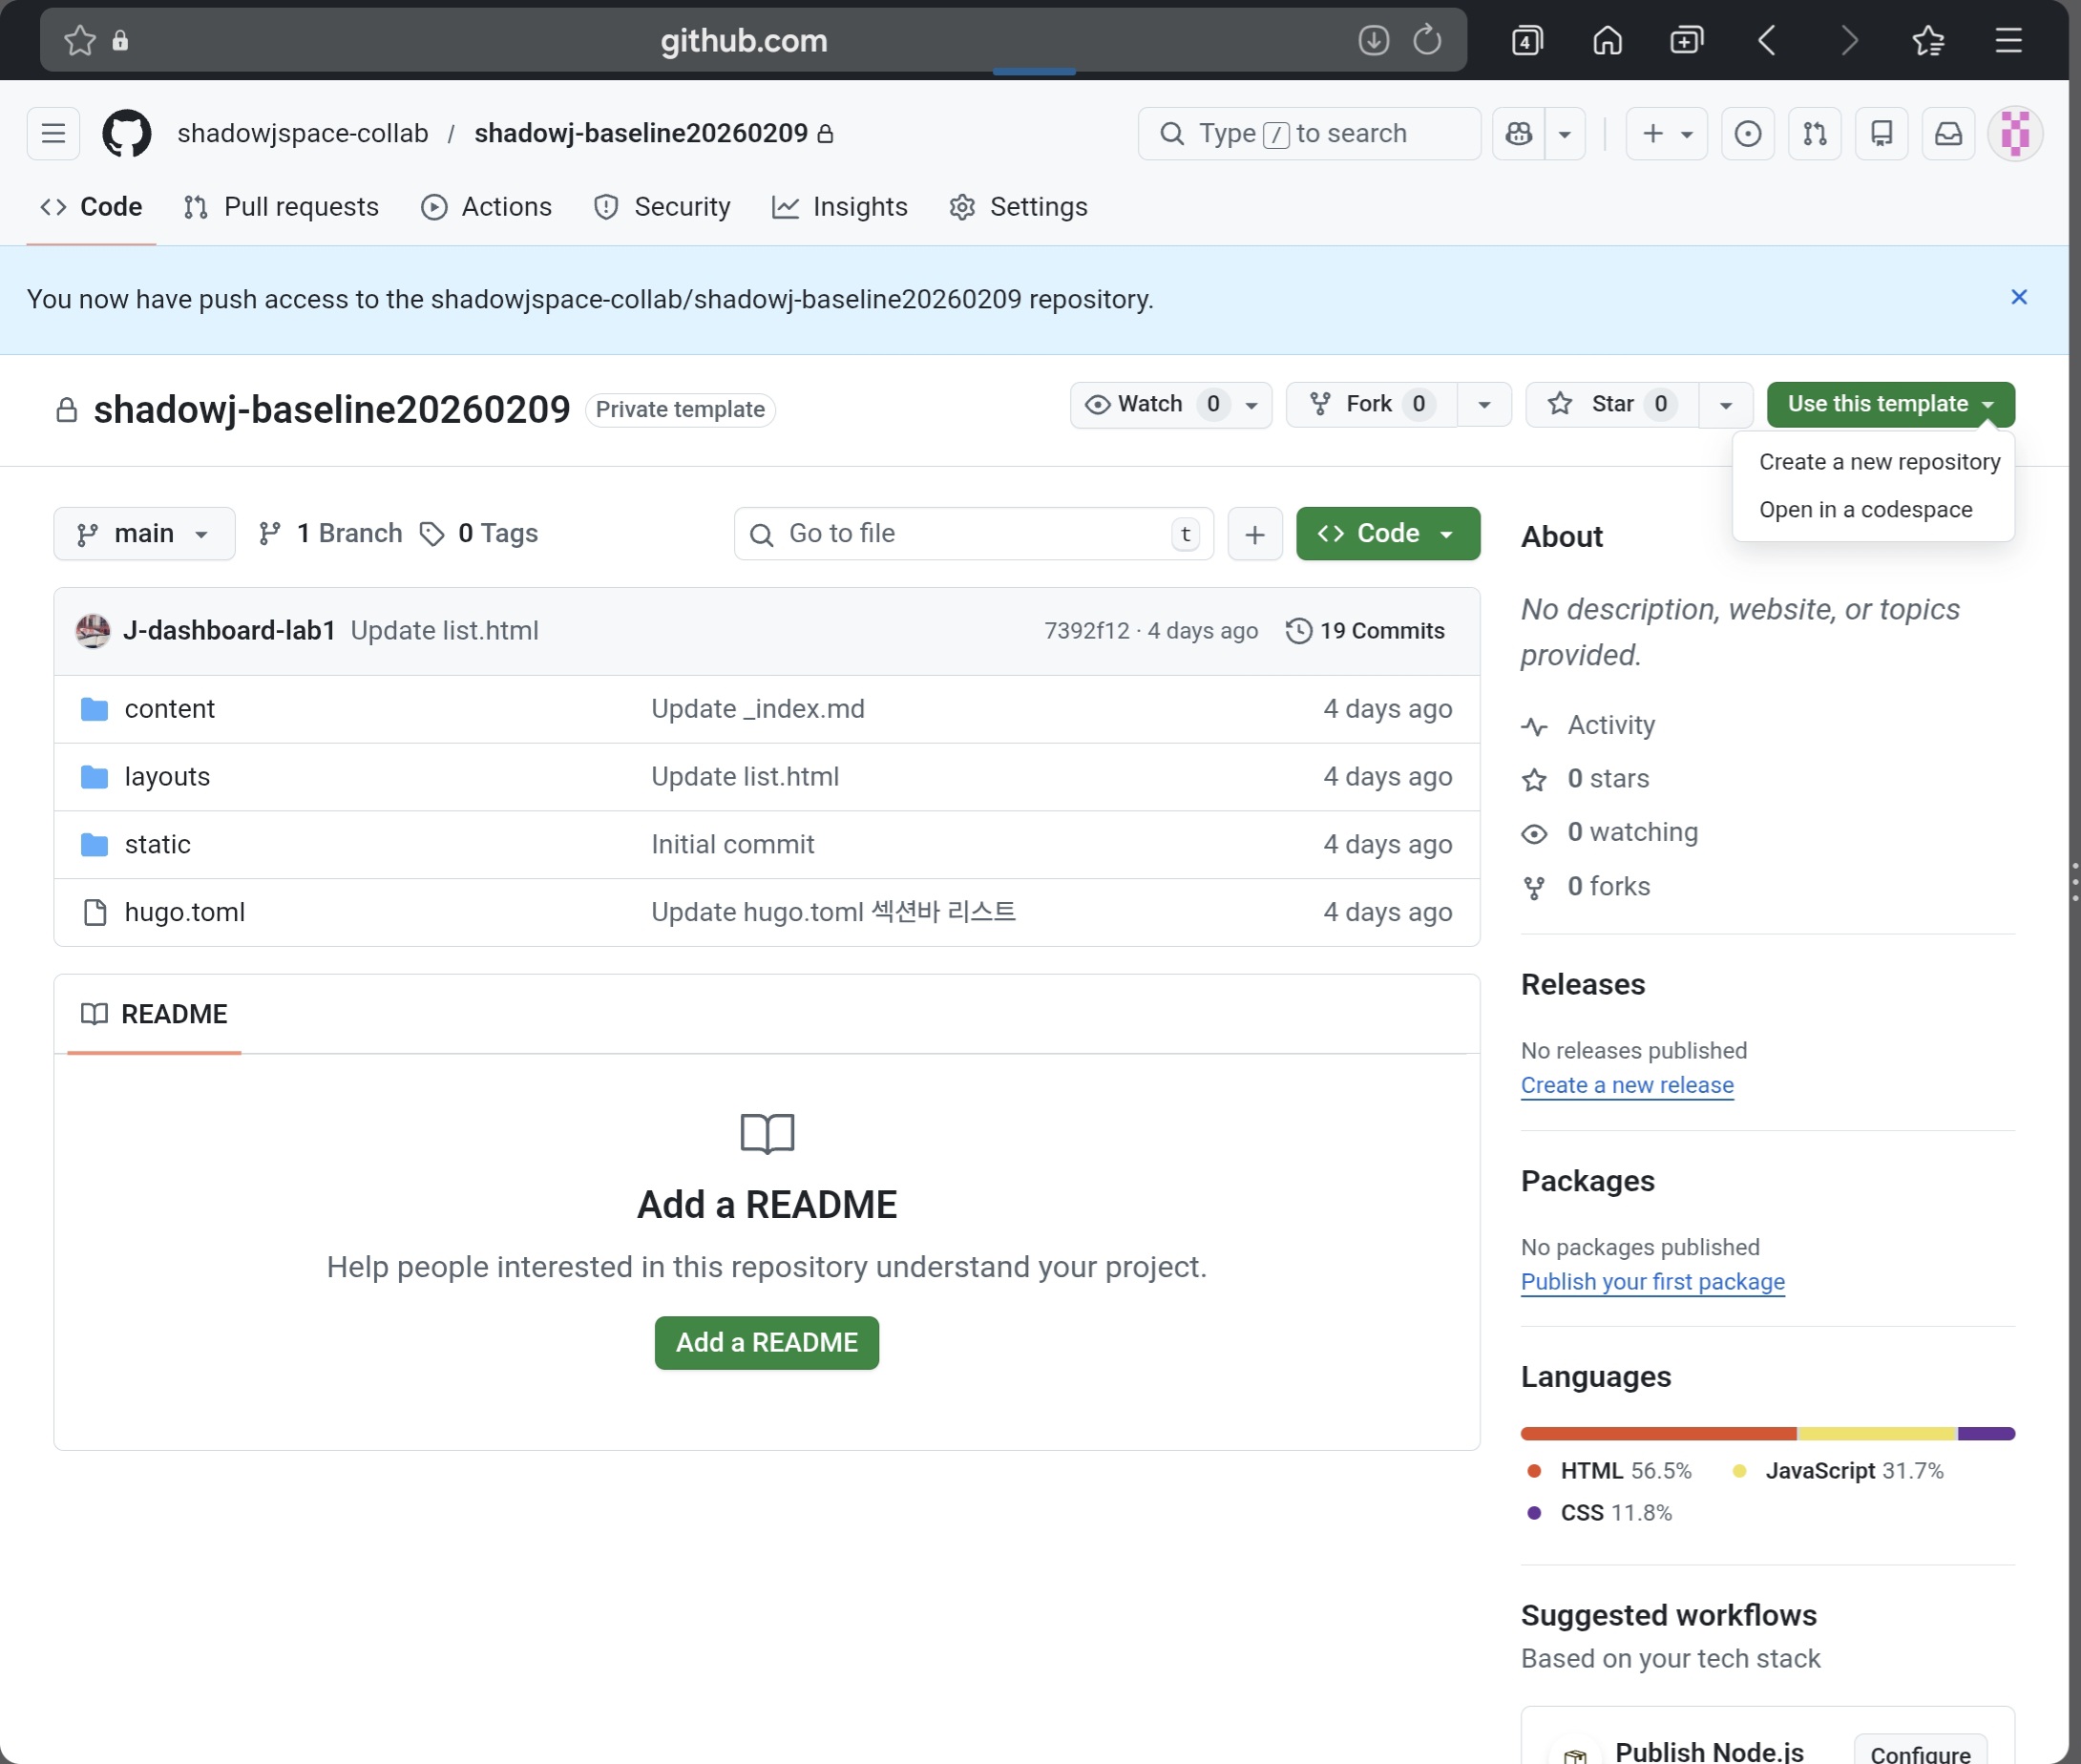Open the Create a new release link
Viewport: 2081px width, 1764px height.
click(1626, 1085)
